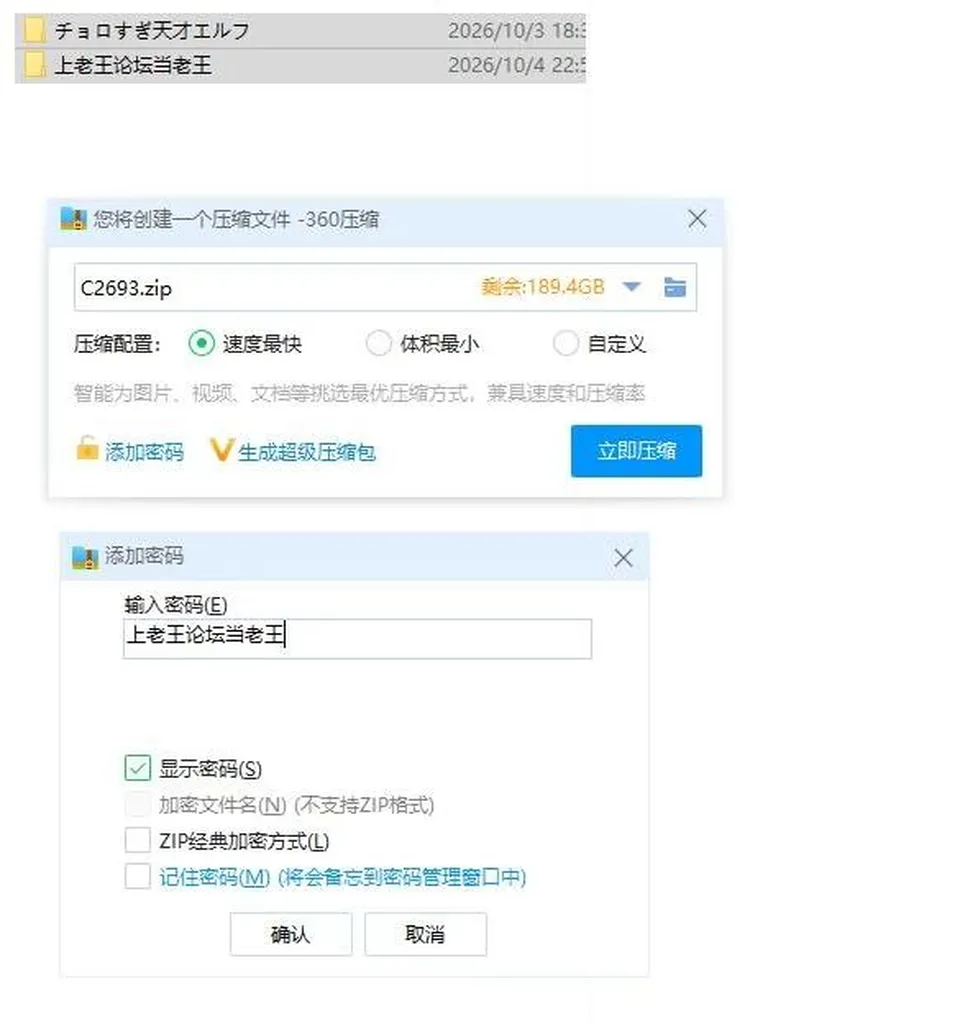Click the browse folder icon beside C2693.zip

(674, 287)
